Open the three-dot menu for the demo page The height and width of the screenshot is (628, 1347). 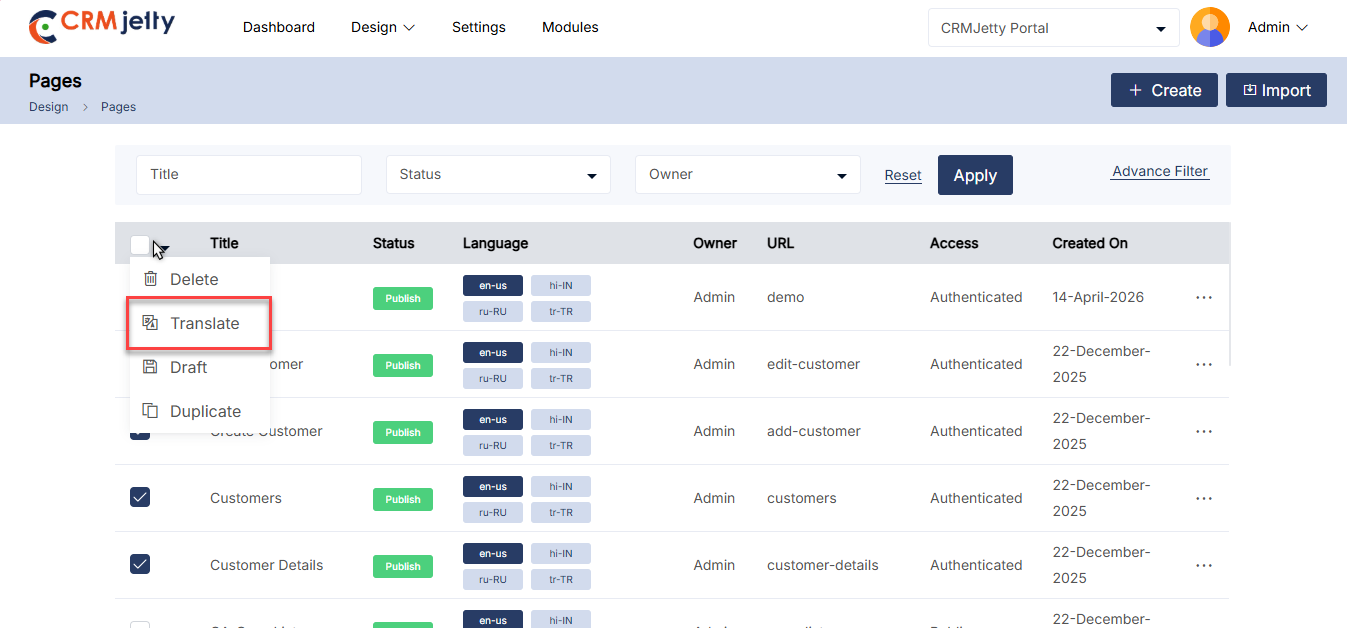(1203, 298)
